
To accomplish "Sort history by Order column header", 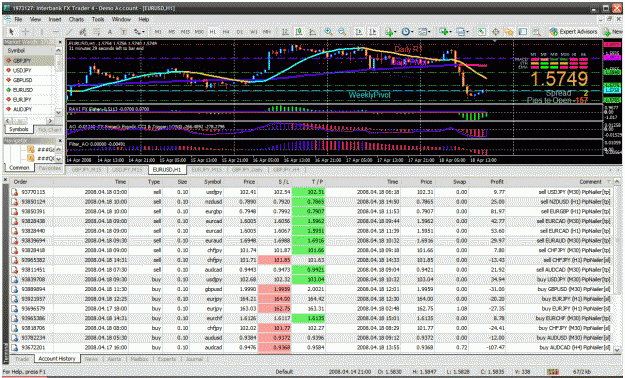I will pos(32,182).
